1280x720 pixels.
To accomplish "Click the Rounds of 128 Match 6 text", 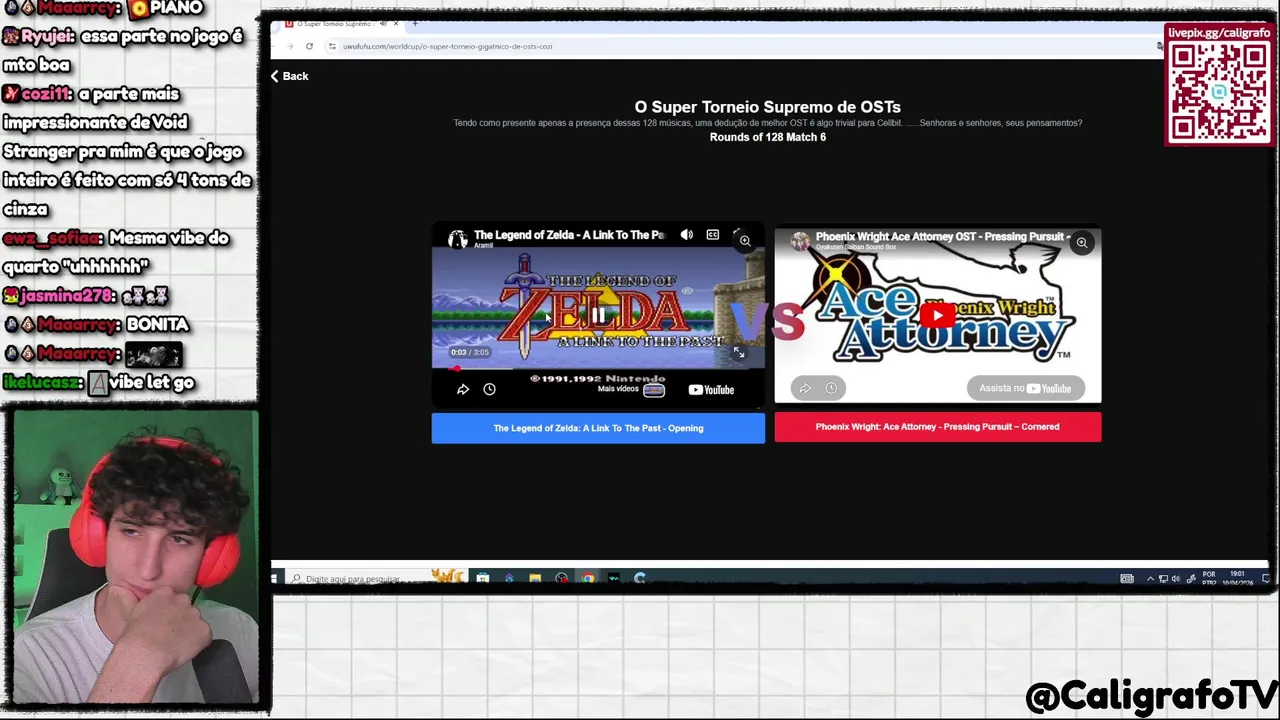I will 767,137.
